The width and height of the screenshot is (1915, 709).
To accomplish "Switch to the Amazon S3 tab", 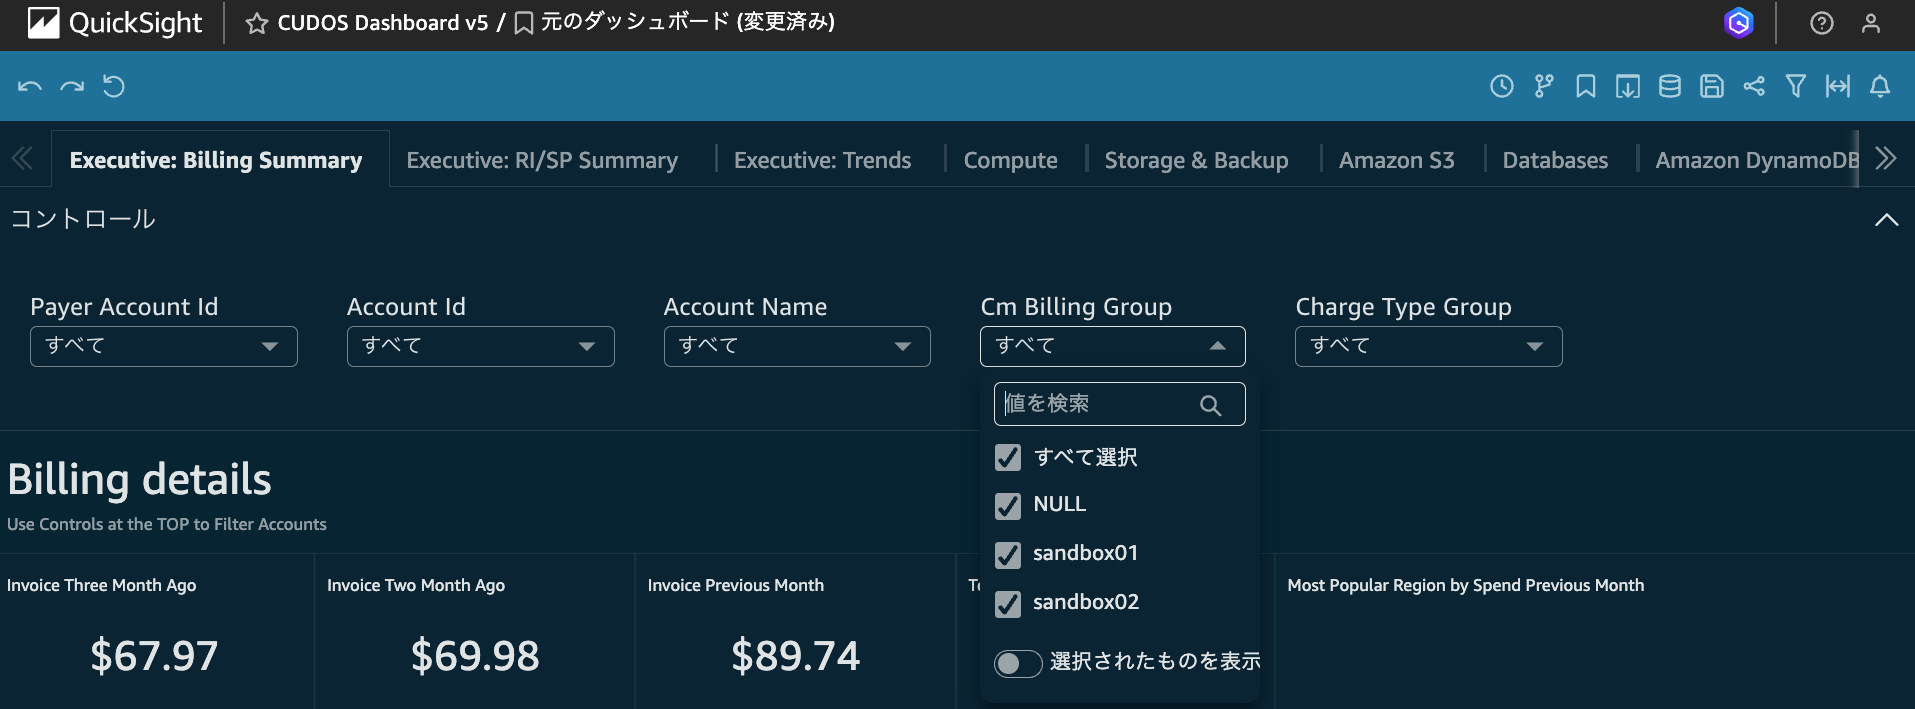I will pos(1397,160).
